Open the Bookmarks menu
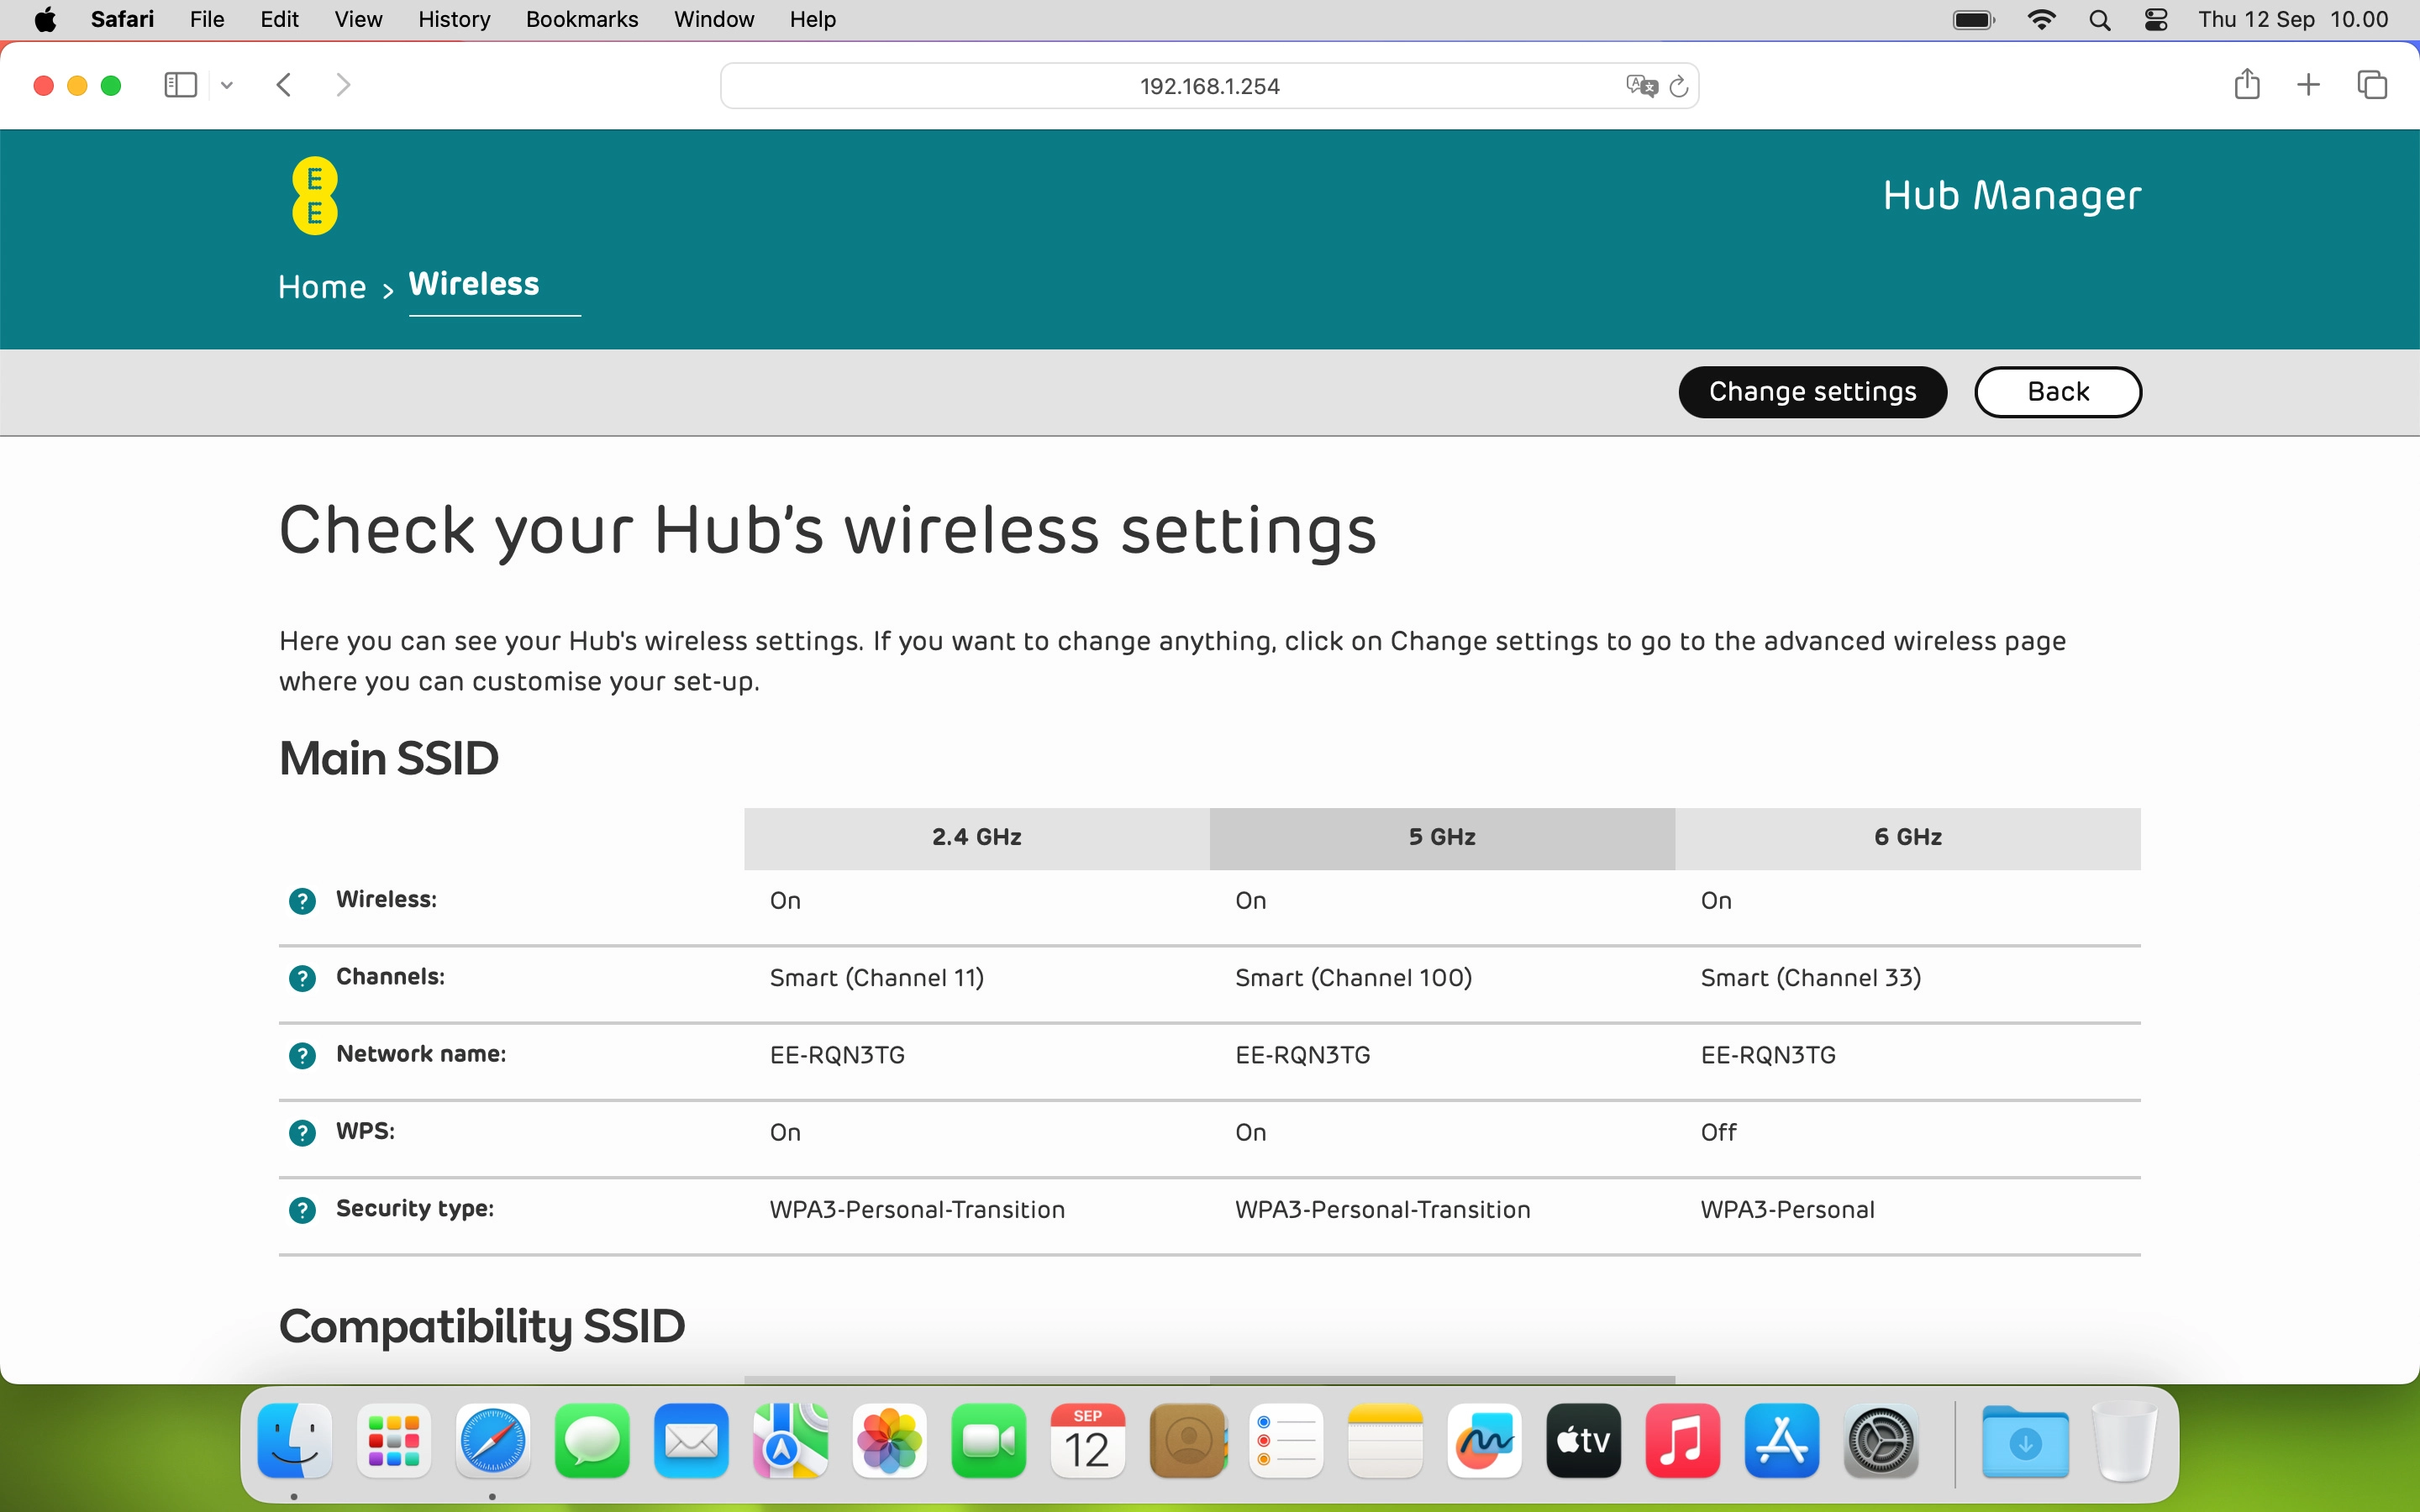The width and height of the screenshot is (2420, 1512). [581, 19]
